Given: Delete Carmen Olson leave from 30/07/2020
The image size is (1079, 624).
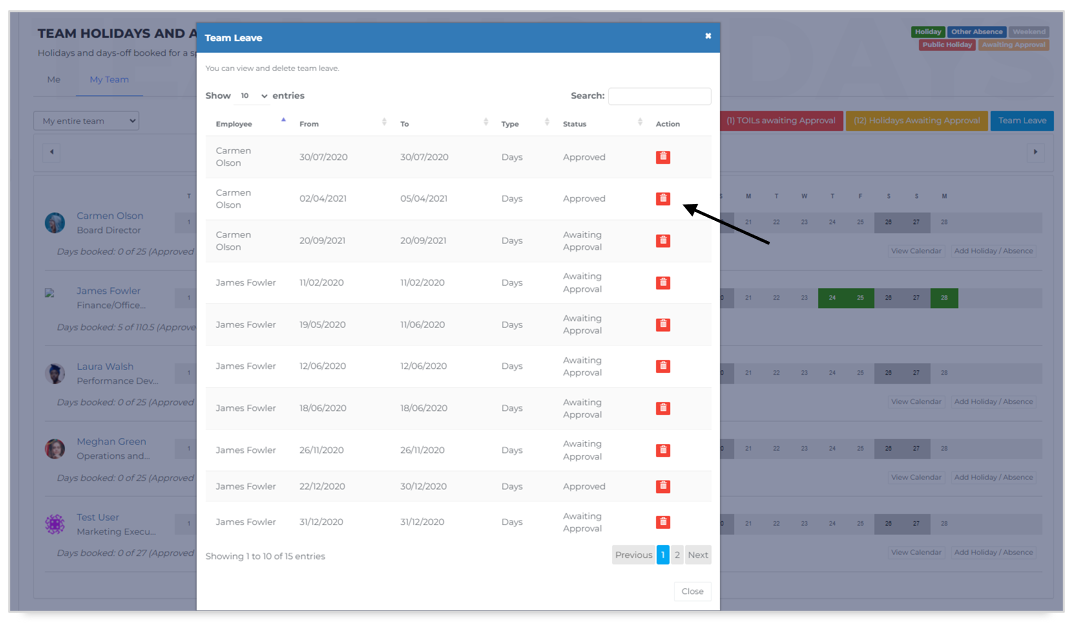Looking at the screenshot, I should click(x=663, y=157).
